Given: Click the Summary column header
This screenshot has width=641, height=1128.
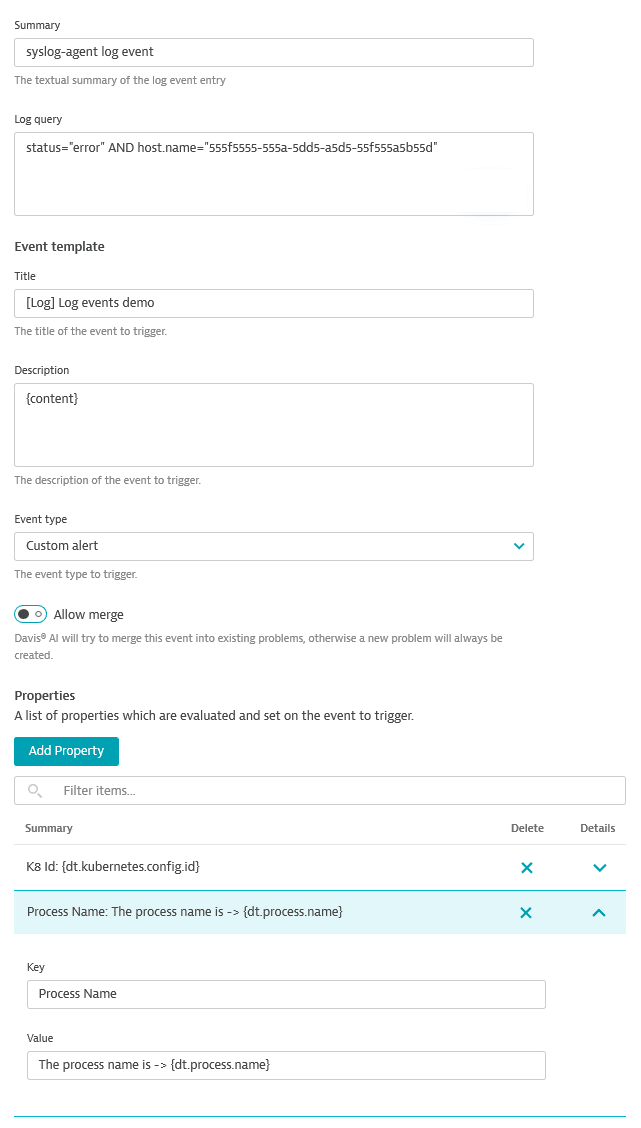Looking at the screenshot, I should (x=49, y=828).
